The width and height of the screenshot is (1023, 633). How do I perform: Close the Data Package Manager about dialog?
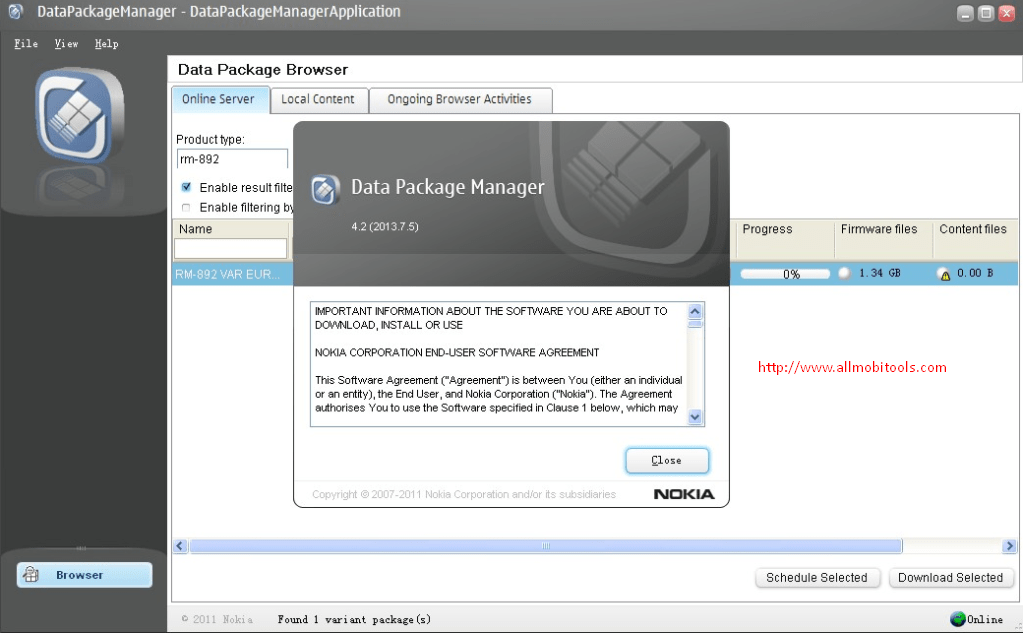point(667,461)
